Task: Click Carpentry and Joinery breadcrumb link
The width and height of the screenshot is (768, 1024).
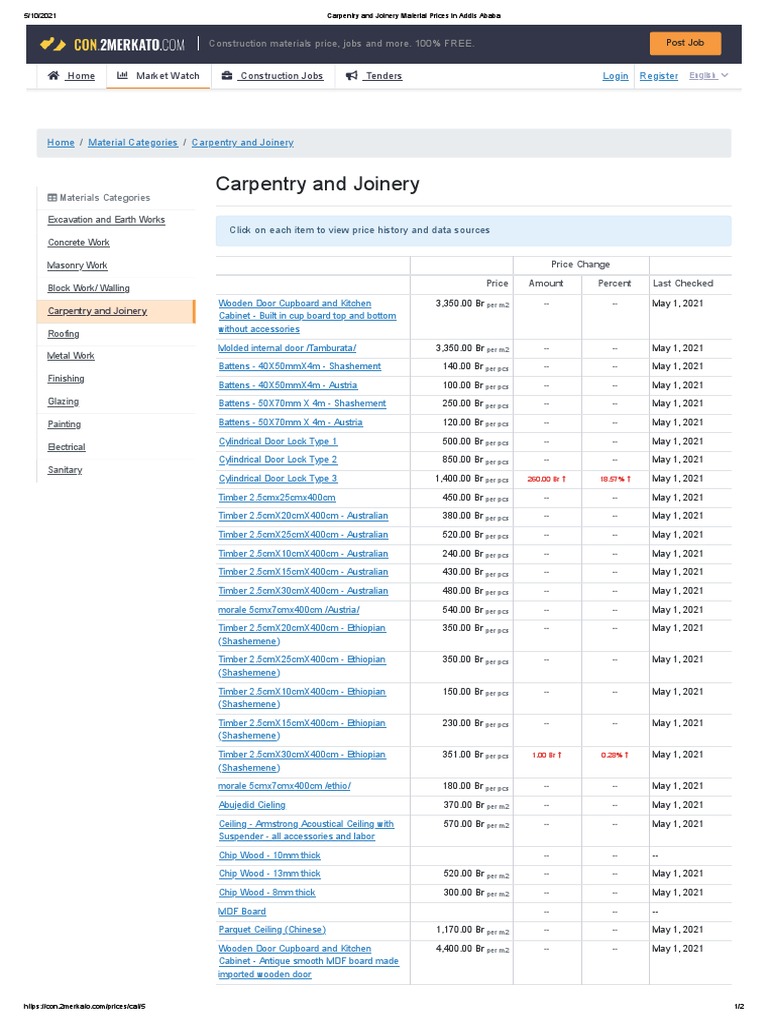Action: click(x=242, y=142)
